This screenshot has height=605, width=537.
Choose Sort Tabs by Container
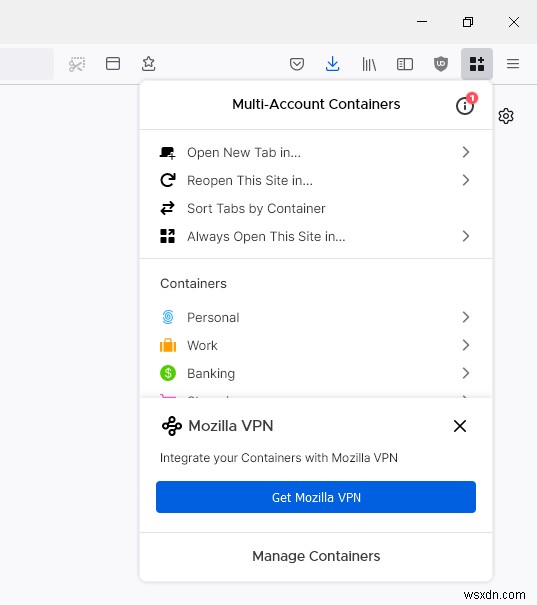coord(316,208)
